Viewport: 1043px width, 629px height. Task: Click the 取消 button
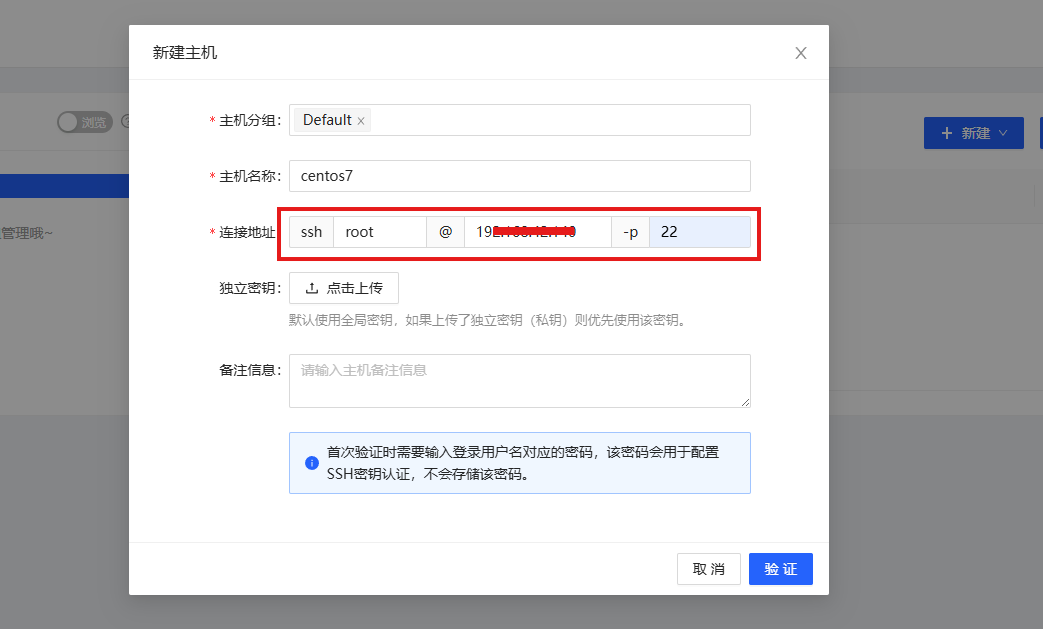[708, 569]
